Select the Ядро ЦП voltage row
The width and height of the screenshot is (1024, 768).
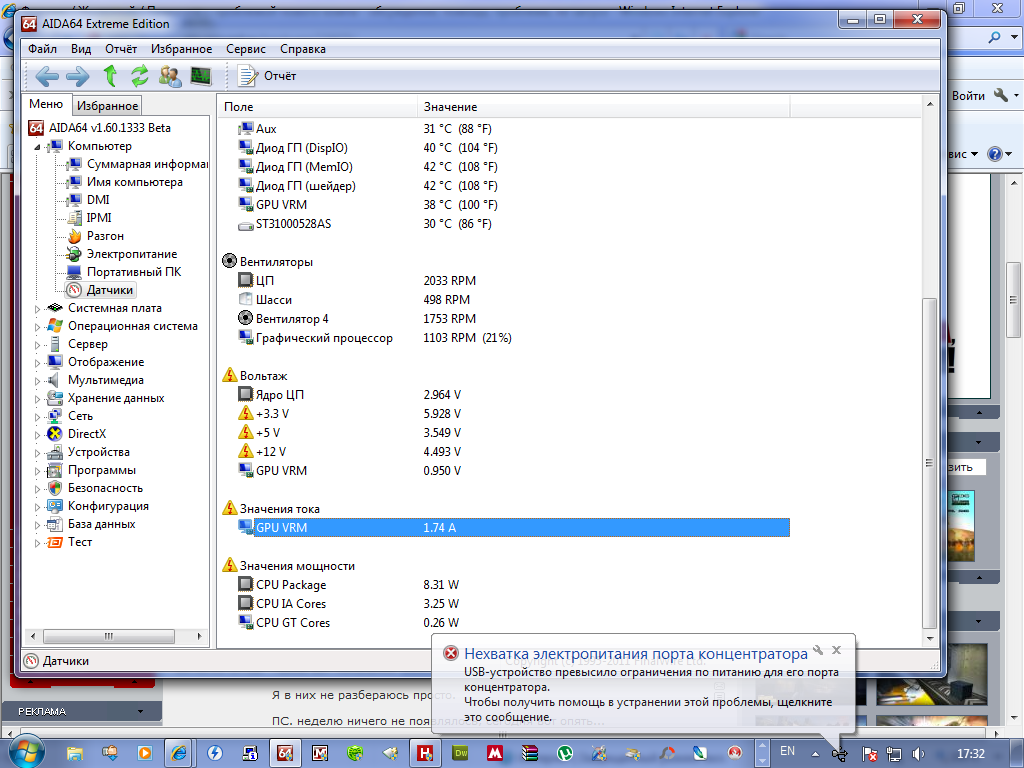[513, 395]
